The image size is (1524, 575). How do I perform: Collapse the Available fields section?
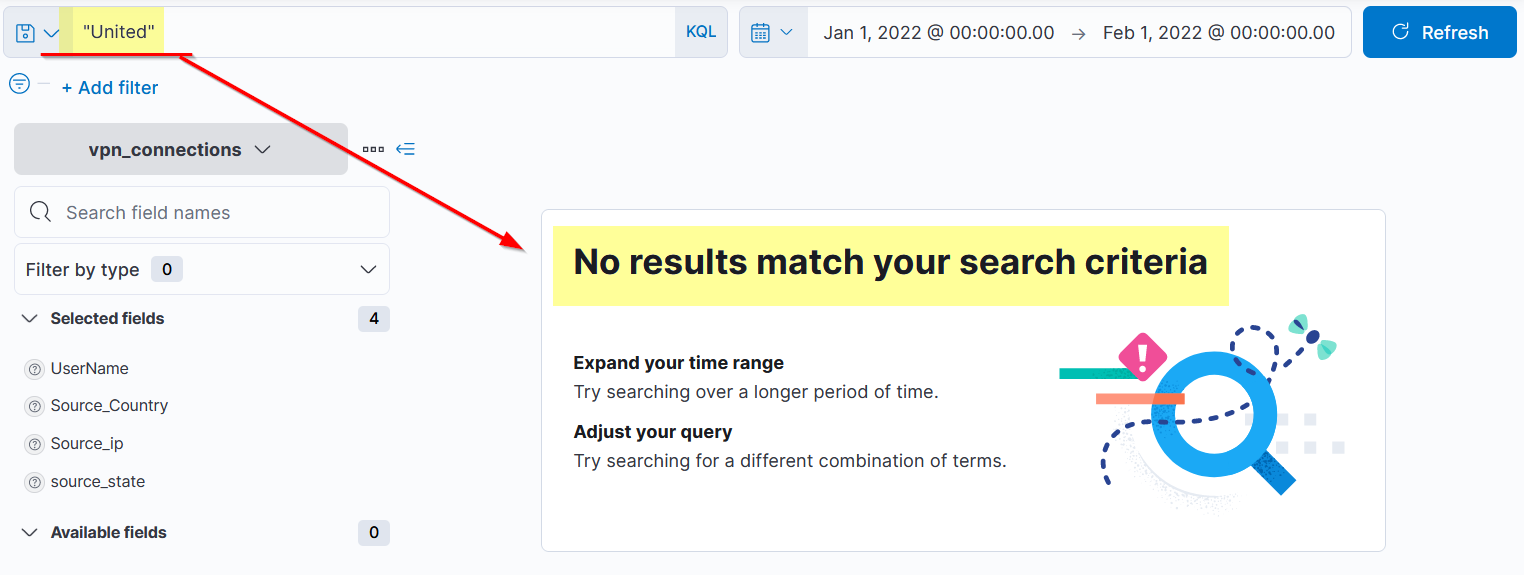tap(30, 533)
